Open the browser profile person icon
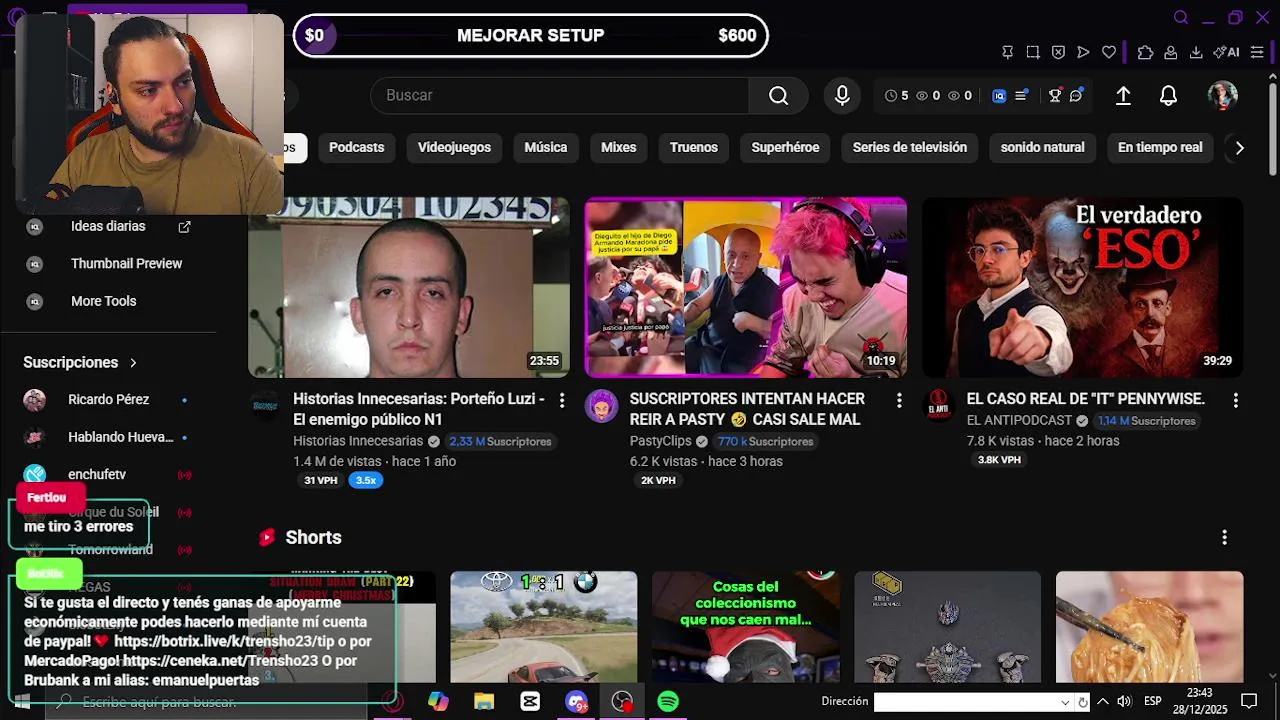Image resolution: width=1280 pixels, height=720 pixels. (x=1170, y=52)
